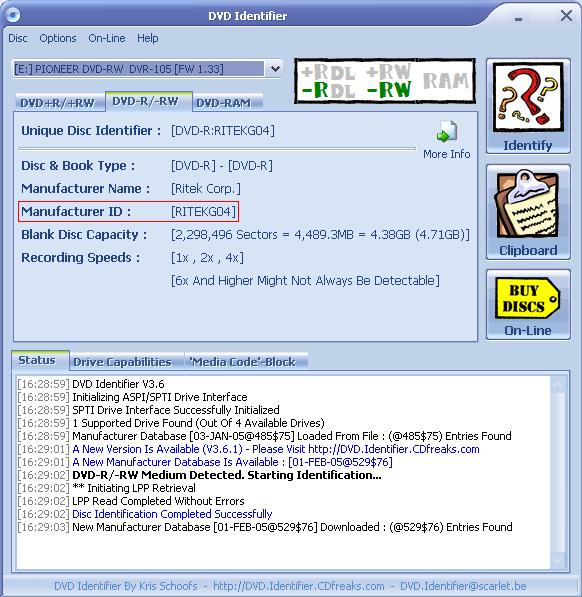Select the PIONEER DVD-RW DVR-105 drive field
Image resolution: width=582 pixels, height=597 pixels.
139,69
